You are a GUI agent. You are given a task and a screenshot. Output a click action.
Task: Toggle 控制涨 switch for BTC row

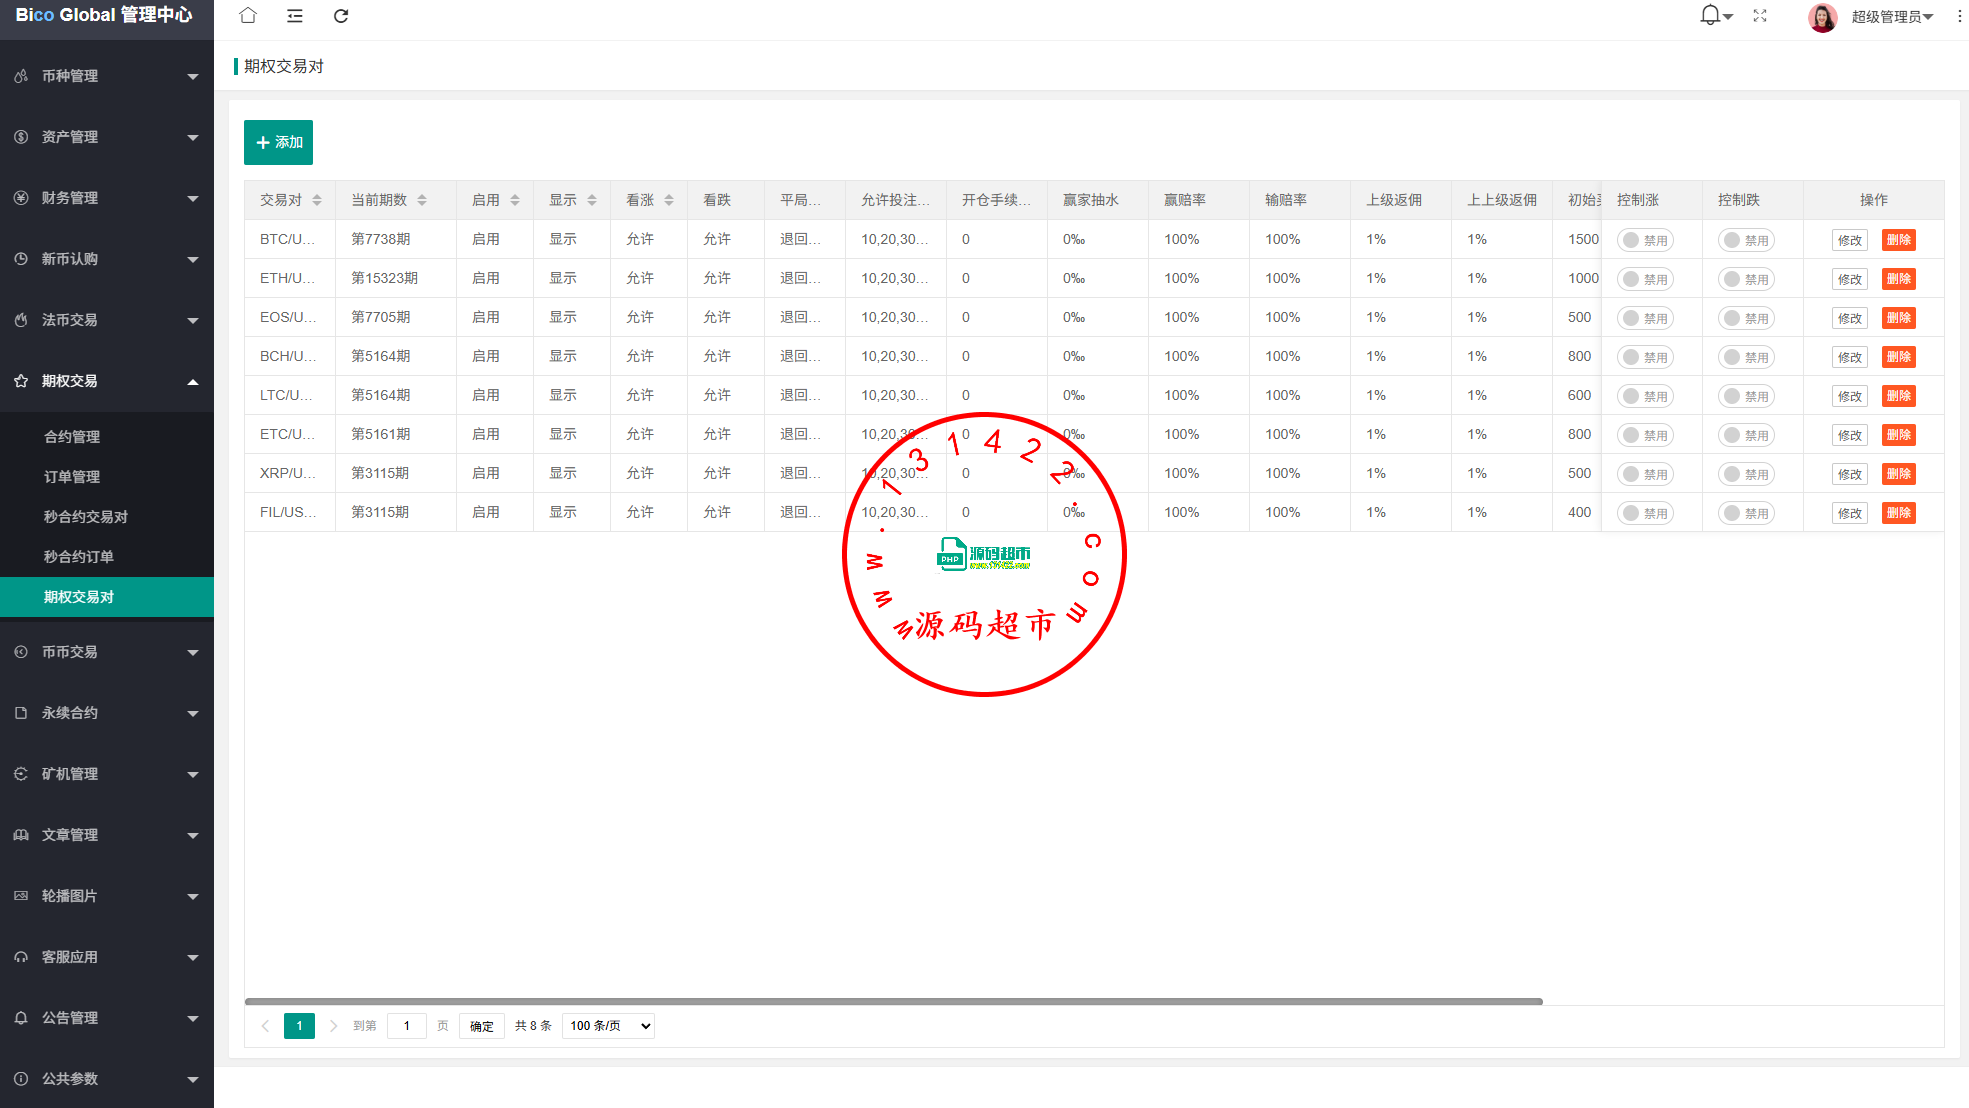click(x=1644, y=240)
